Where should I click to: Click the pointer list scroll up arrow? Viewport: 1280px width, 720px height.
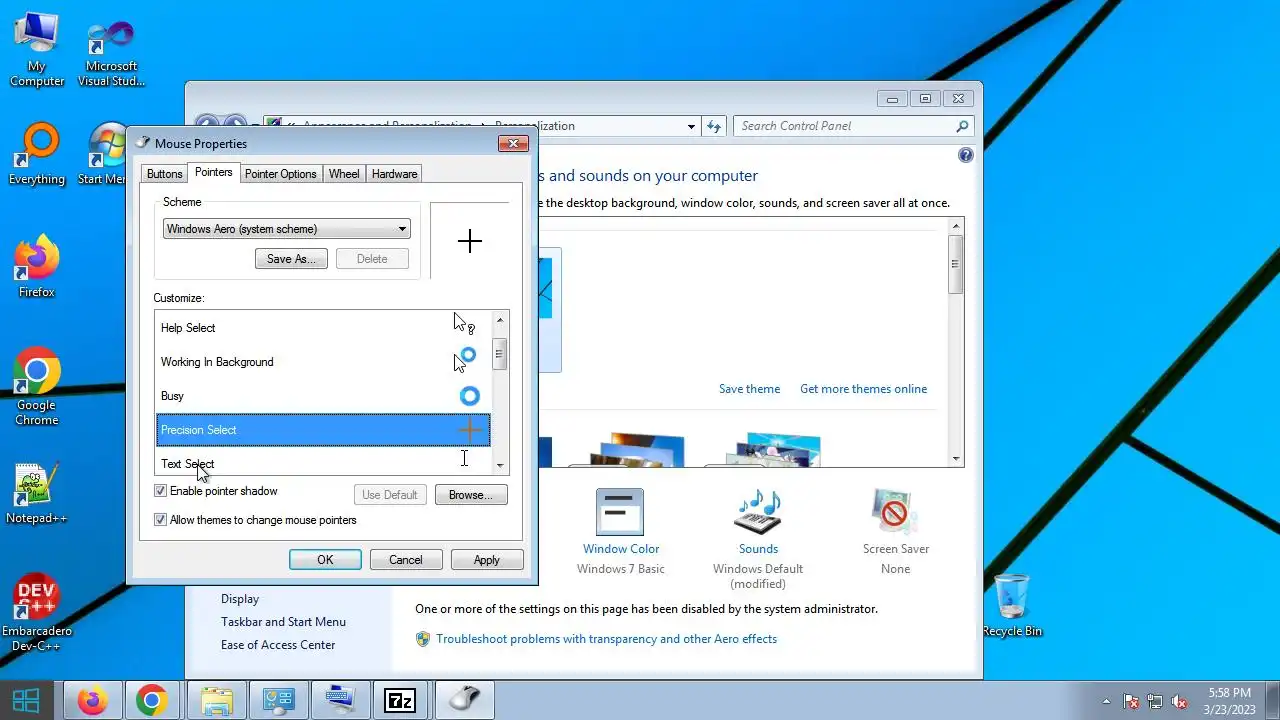500,320
